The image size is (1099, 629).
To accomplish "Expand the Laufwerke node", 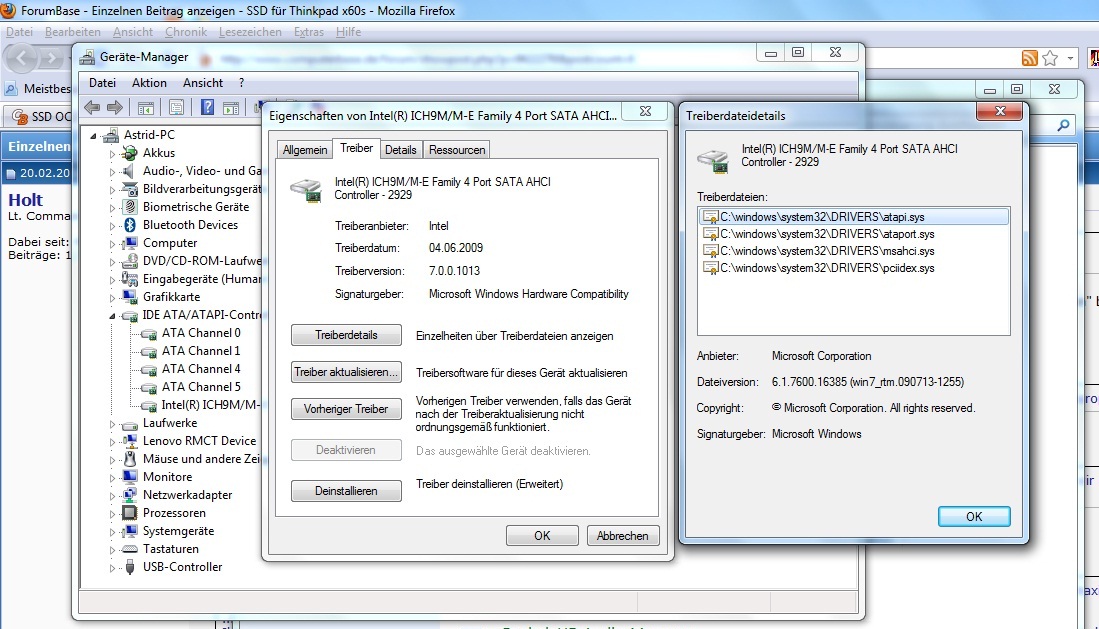I will 112,424.
